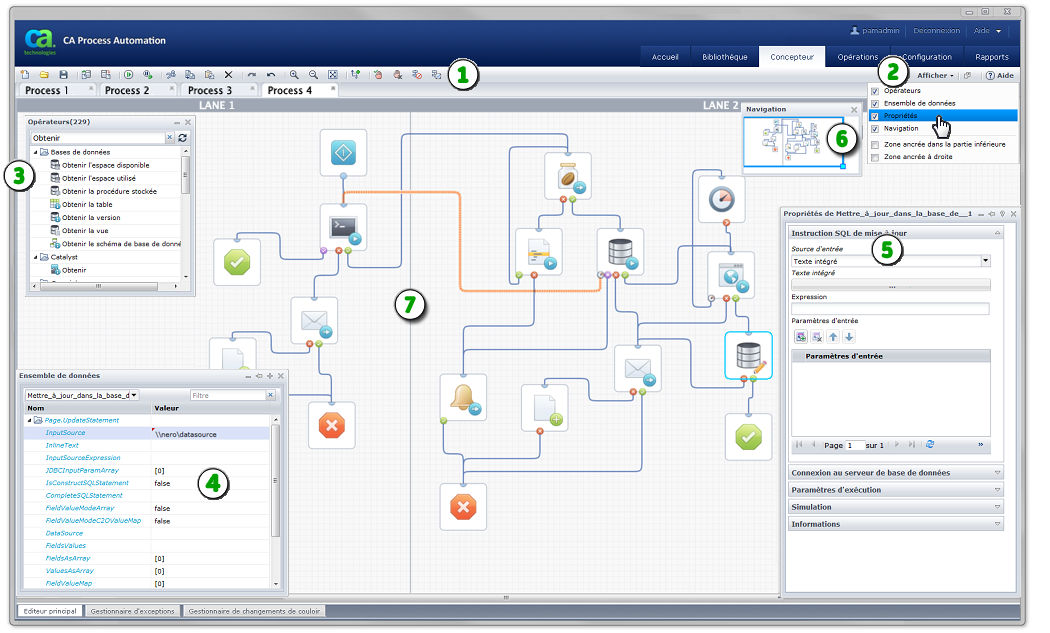This screenshot has height=633, width=1050.
Task: Select the gauge timer operator node
Action: pyautogui.click(x=722, y=200)
